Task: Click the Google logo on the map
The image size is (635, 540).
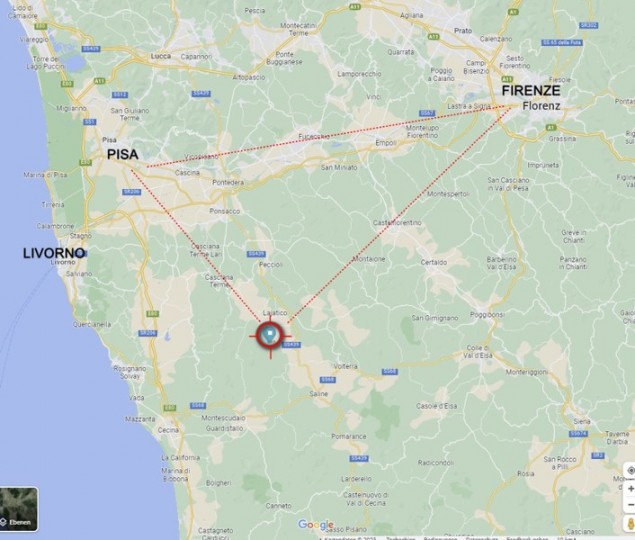Action: point(316,525)
